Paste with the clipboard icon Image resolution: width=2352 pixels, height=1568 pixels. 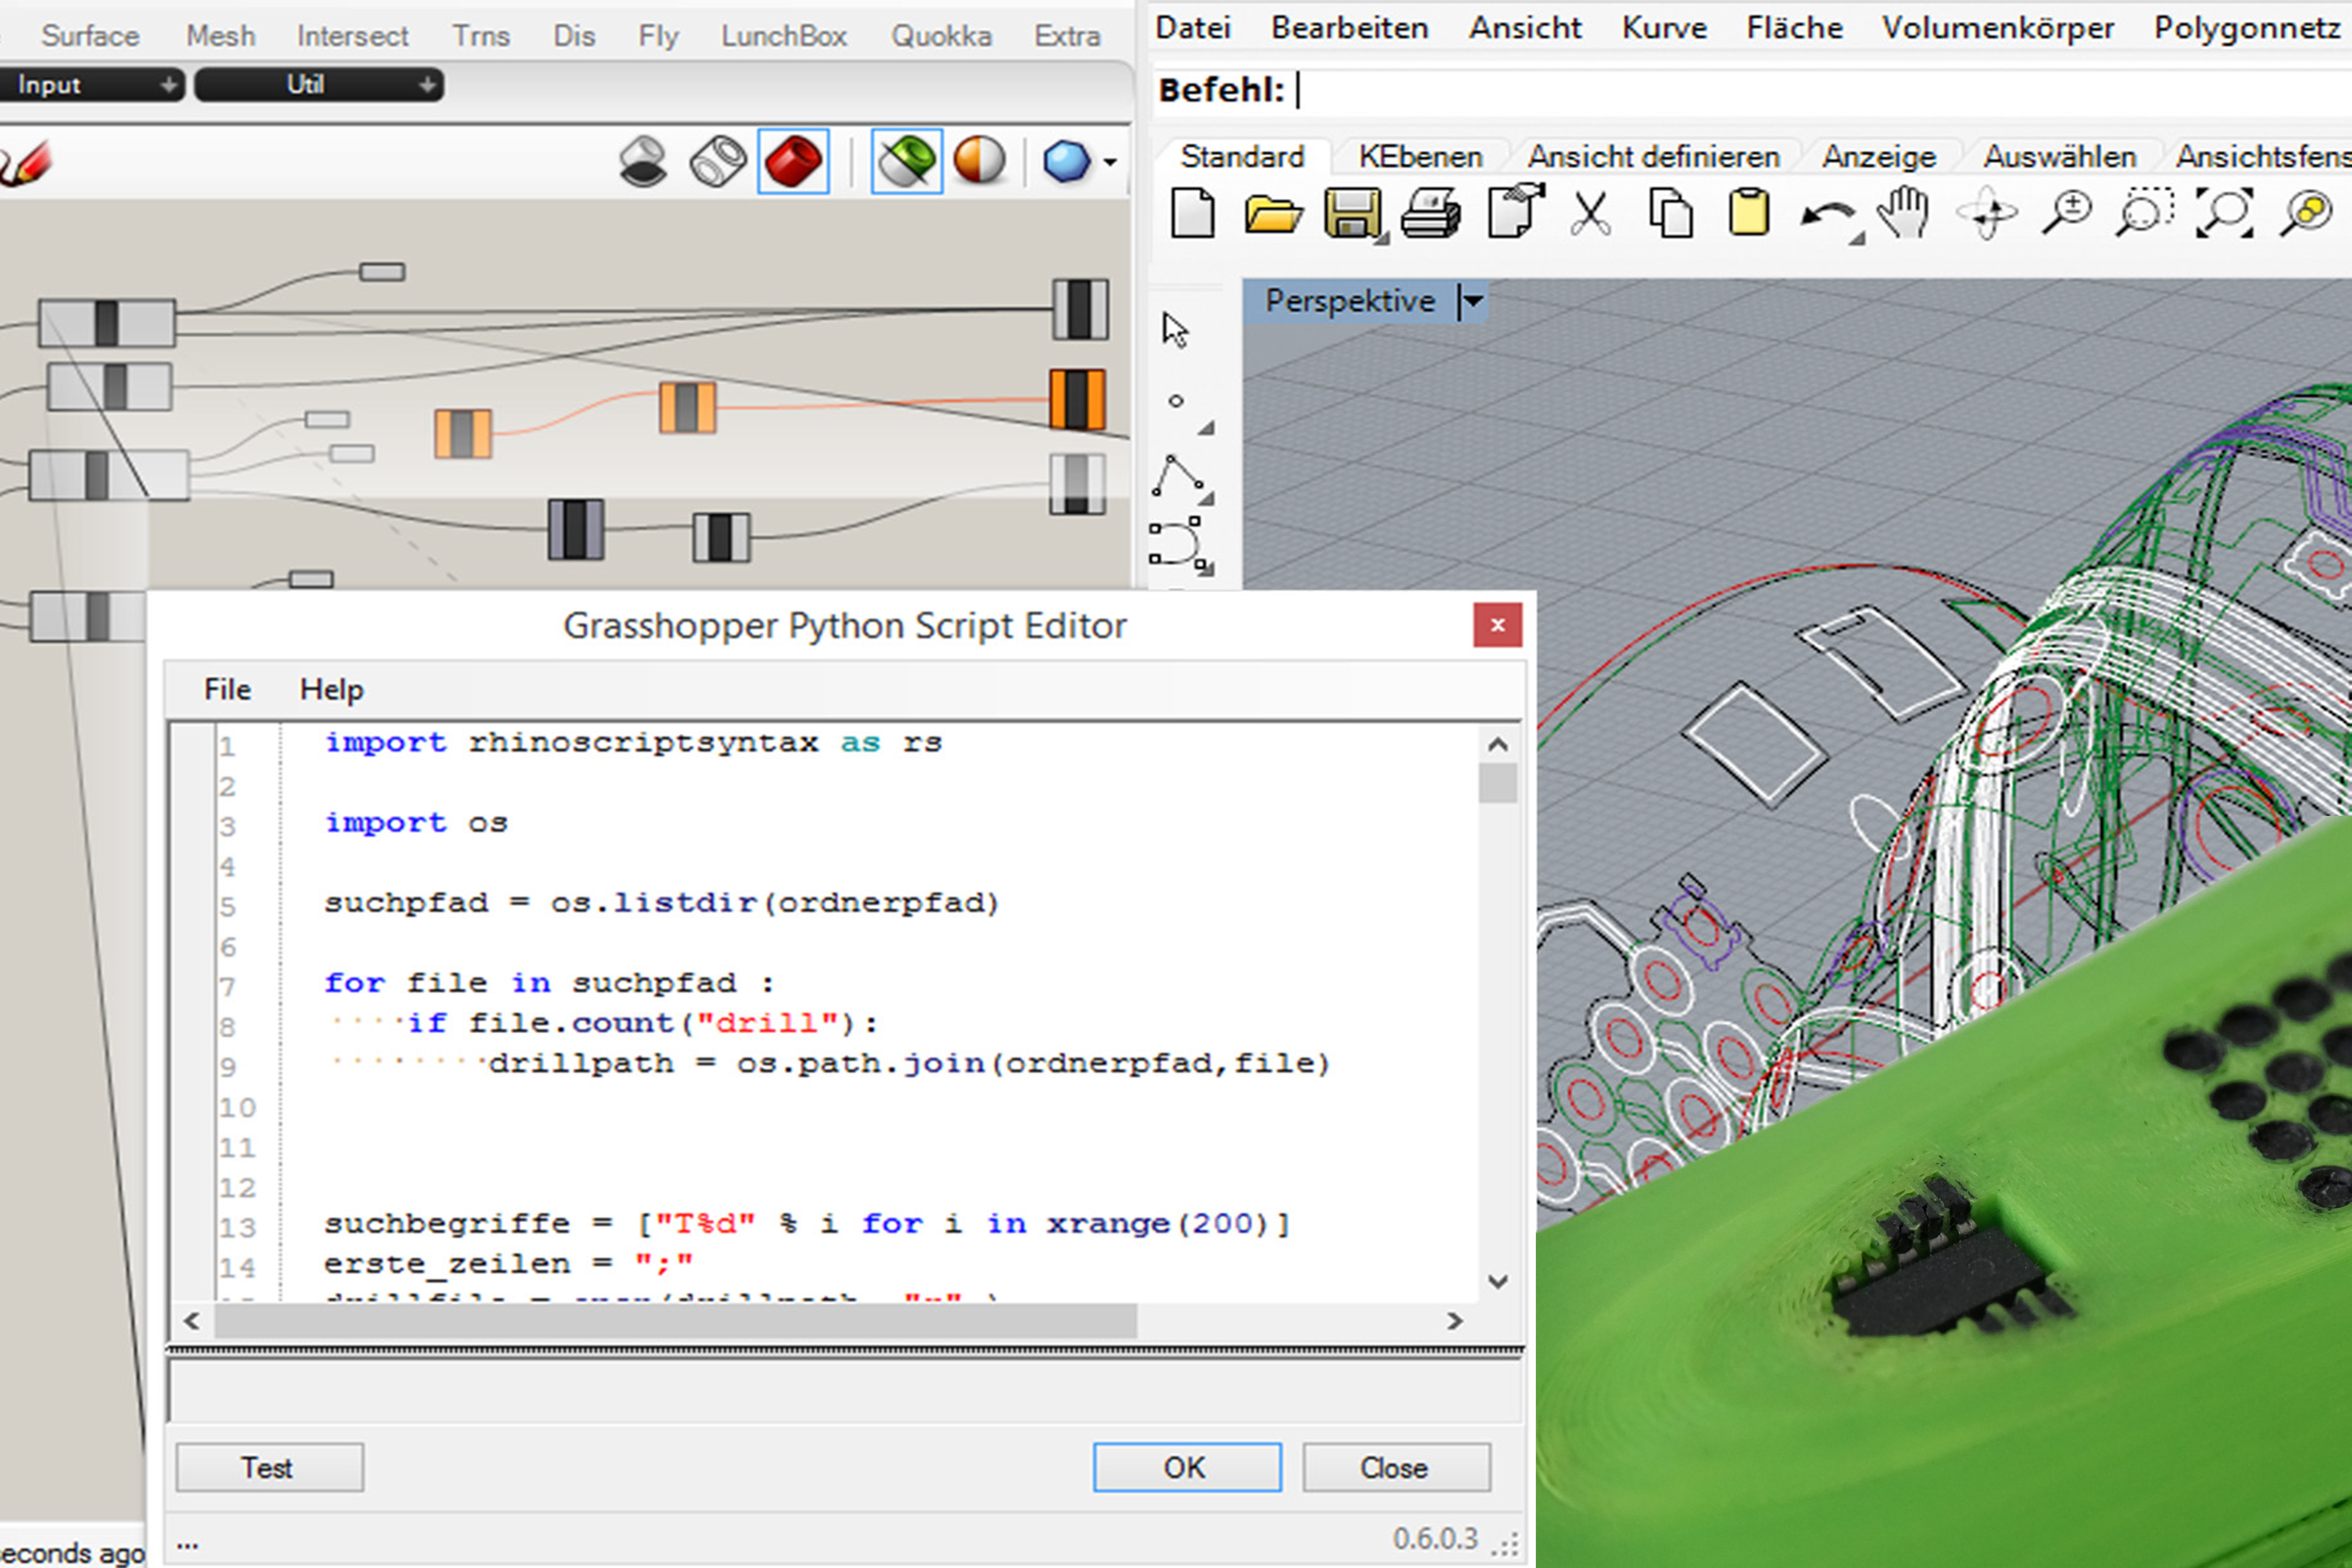(x=1749, y=212)
